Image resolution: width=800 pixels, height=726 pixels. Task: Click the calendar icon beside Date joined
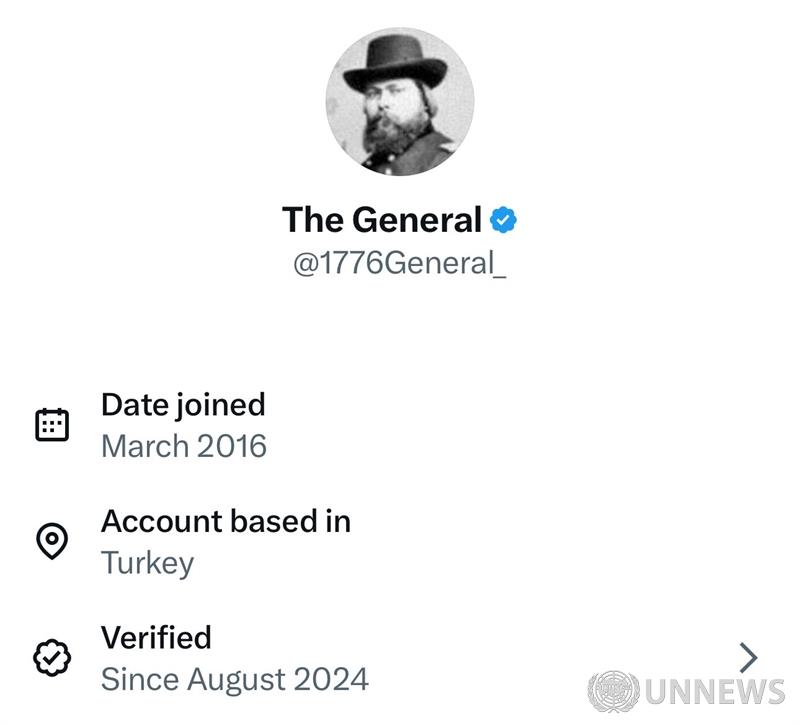[x=52, y=425]
